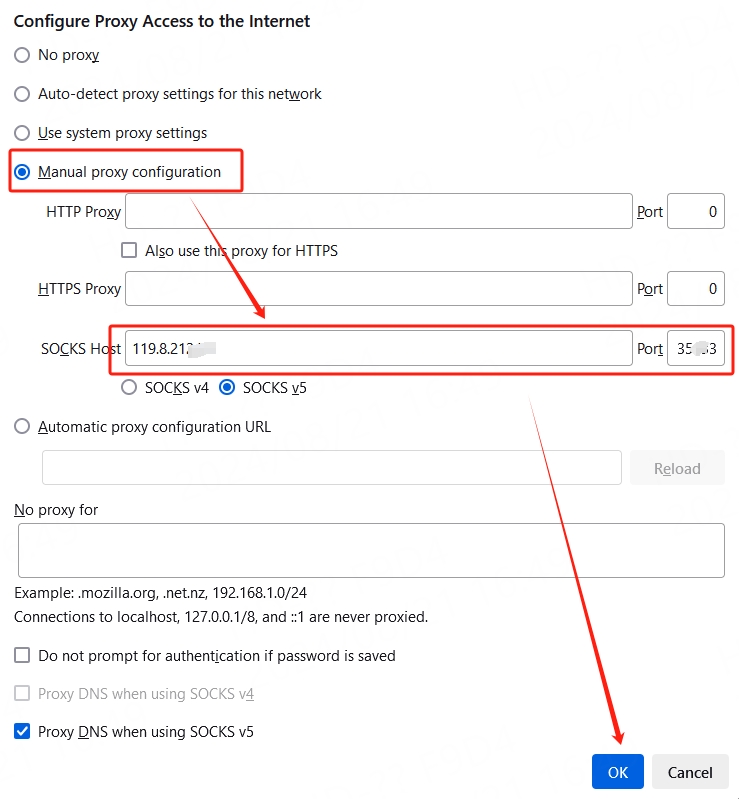739x799 pixels.
Task: Check Do not prompt for authentication option
Action: 22,656
